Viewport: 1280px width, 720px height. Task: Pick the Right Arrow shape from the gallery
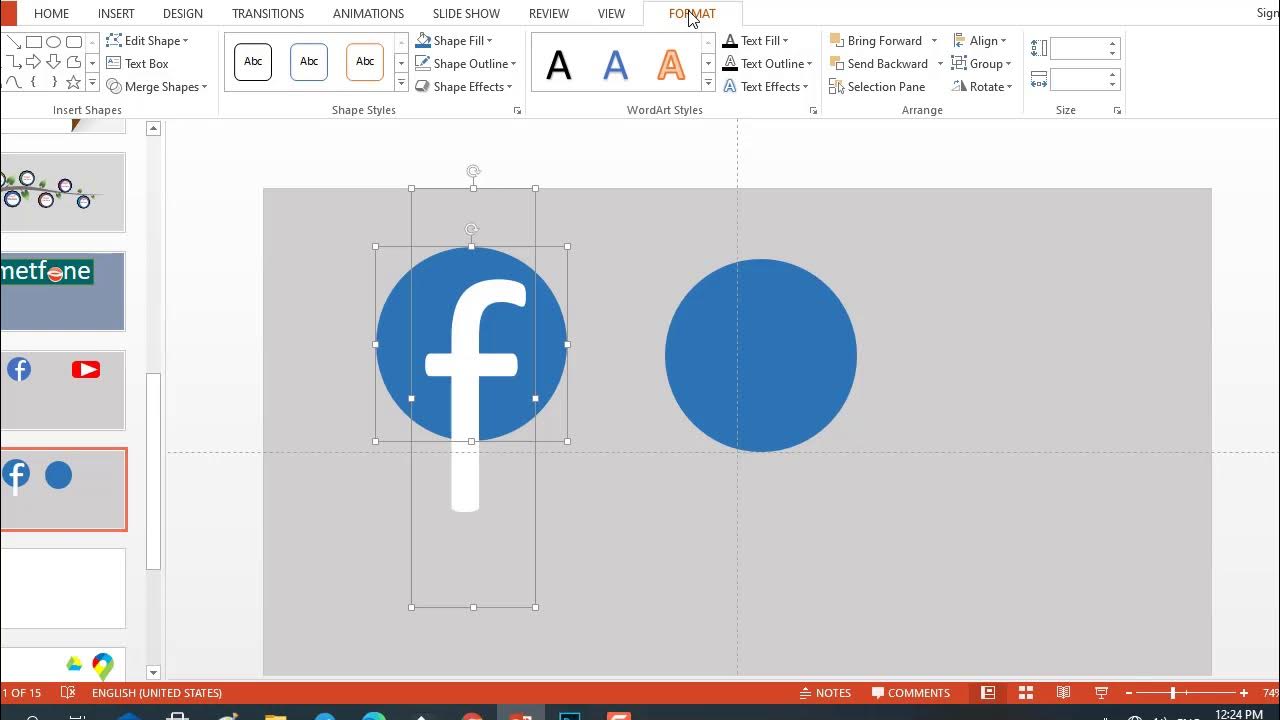[x=34, y=62]
